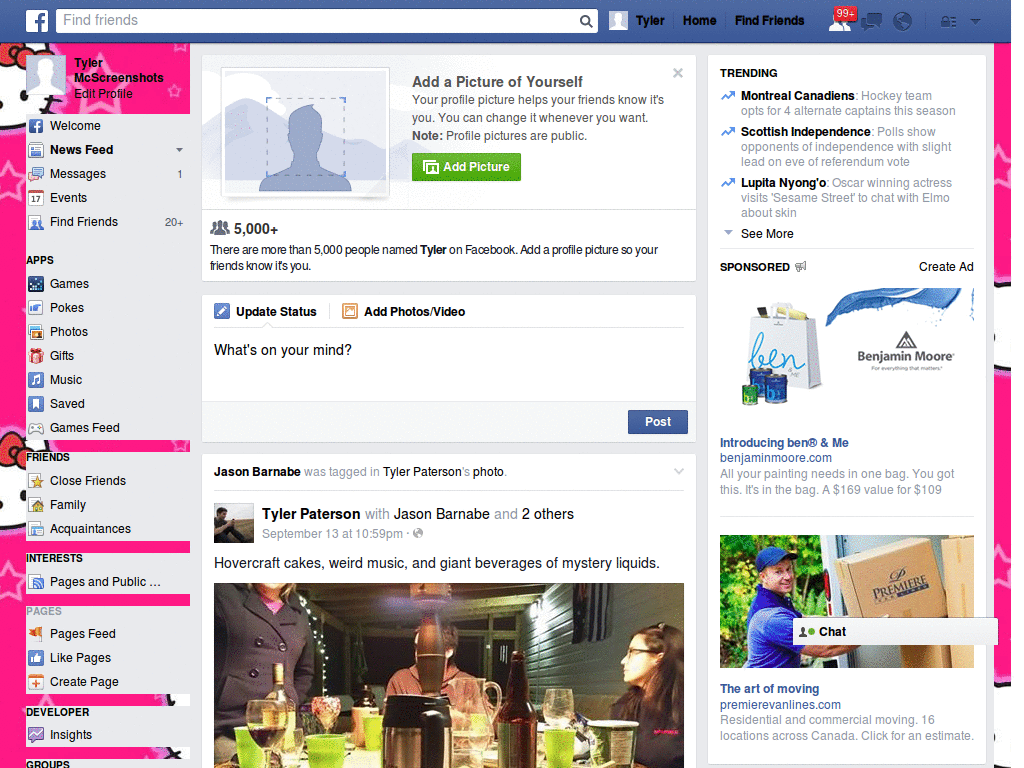Open account menu dropdown arrow

click(976, 22)
